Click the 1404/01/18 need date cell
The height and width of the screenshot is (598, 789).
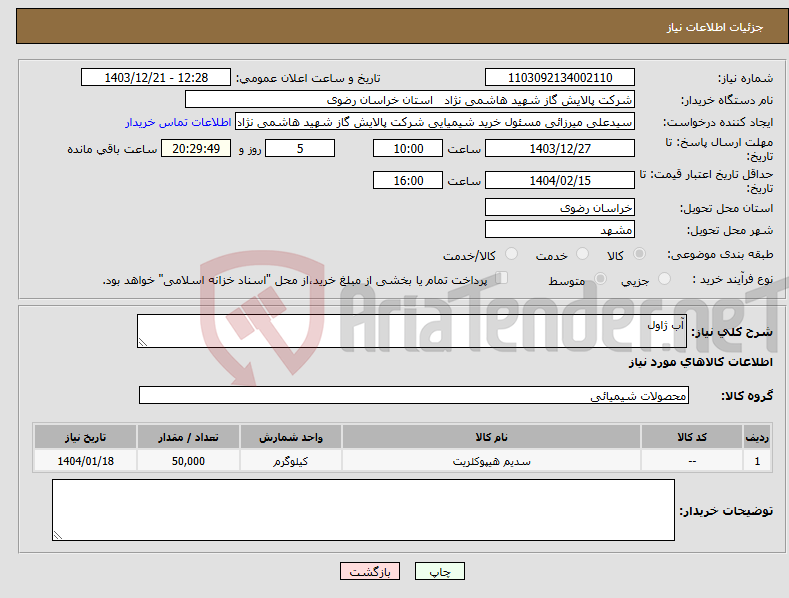click(86, 461)
